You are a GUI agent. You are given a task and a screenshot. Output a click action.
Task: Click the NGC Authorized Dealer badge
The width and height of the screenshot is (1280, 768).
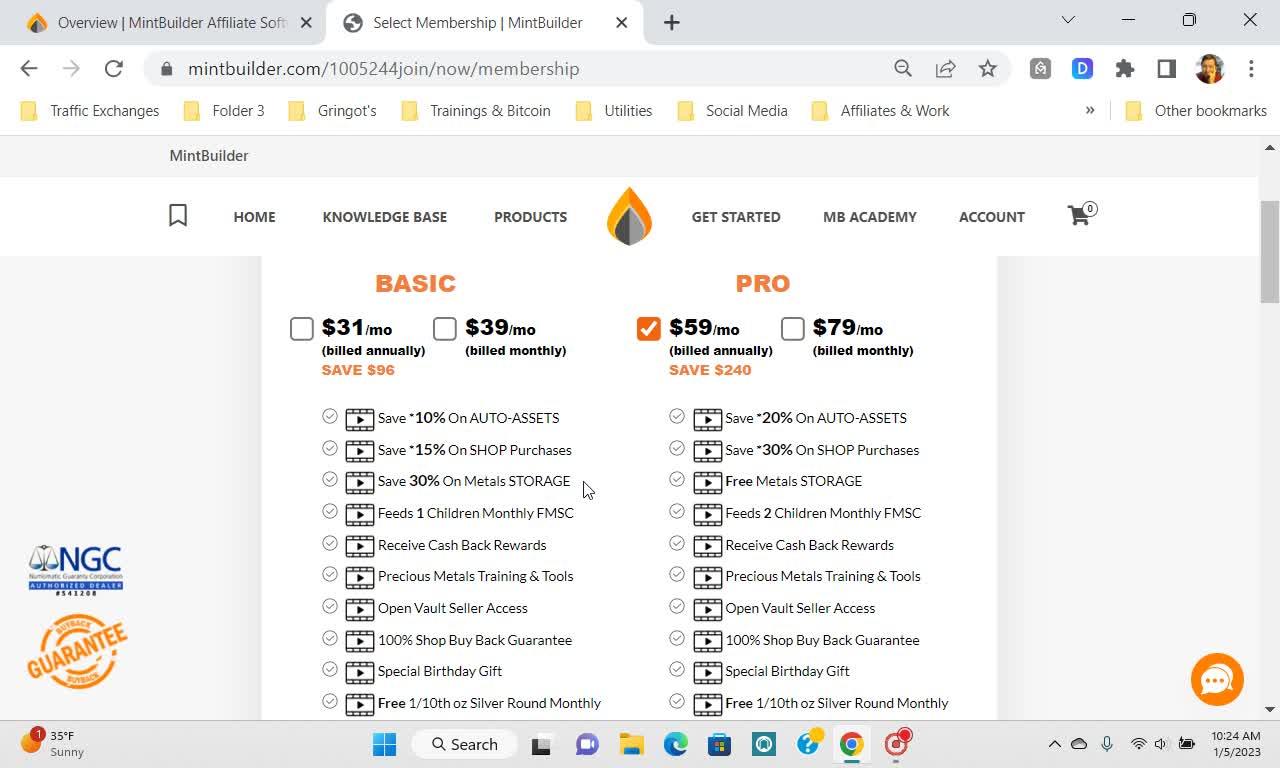point(76,571)
